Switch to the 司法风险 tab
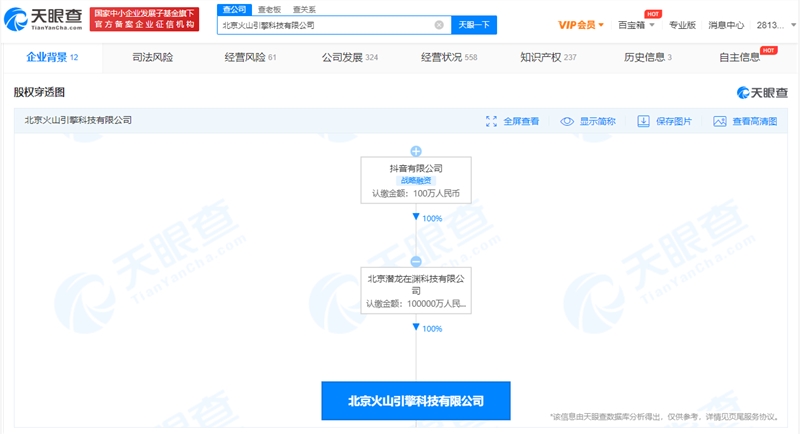 [152, 58]
